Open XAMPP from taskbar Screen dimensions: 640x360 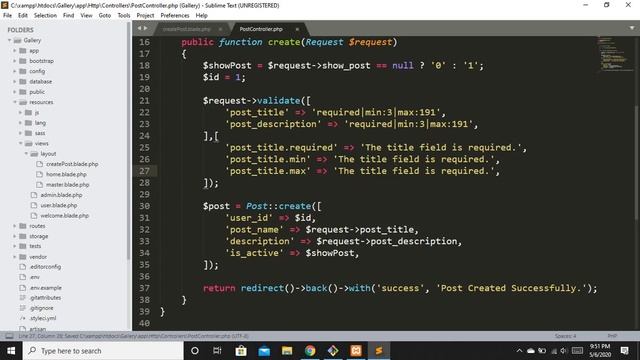tap(356, 351)
